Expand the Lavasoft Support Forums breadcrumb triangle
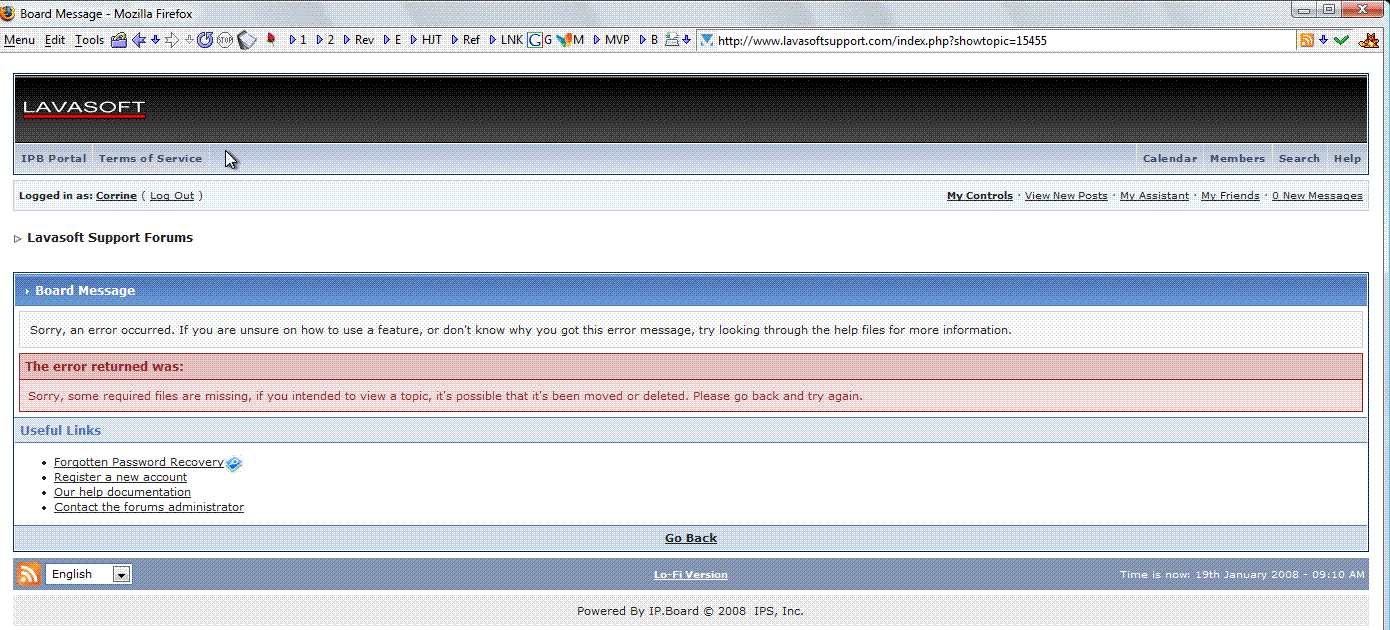This screenshot has height=630, width=1390. coord(18,239)
